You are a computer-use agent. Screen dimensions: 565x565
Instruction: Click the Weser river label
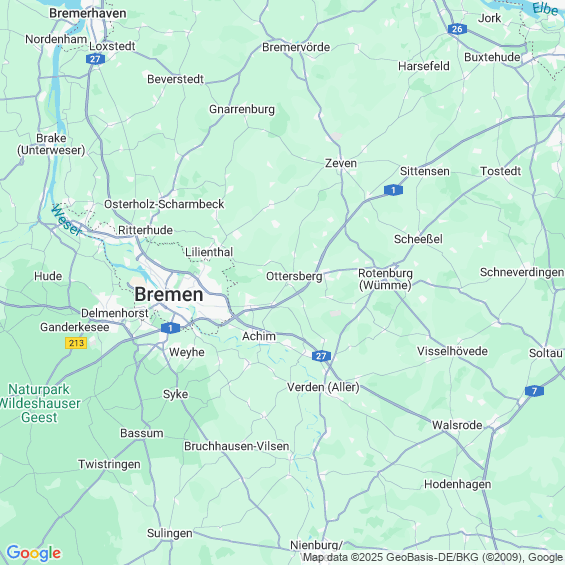pos(66,220)
